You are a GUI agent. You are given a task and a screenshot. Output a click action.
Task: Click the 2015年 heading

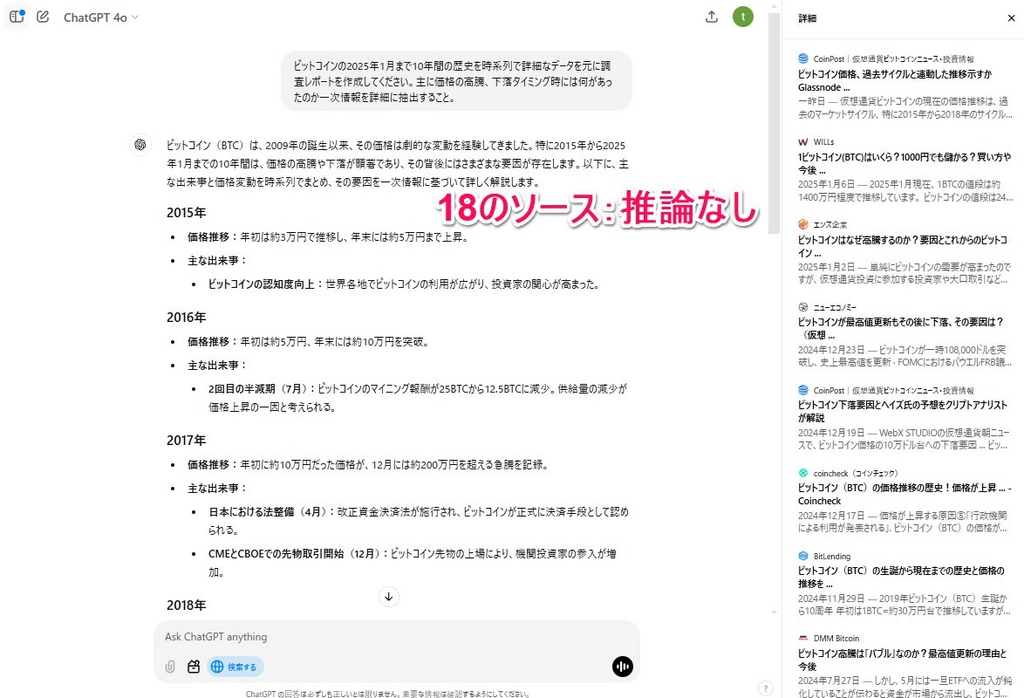click(x=186, y=213)
